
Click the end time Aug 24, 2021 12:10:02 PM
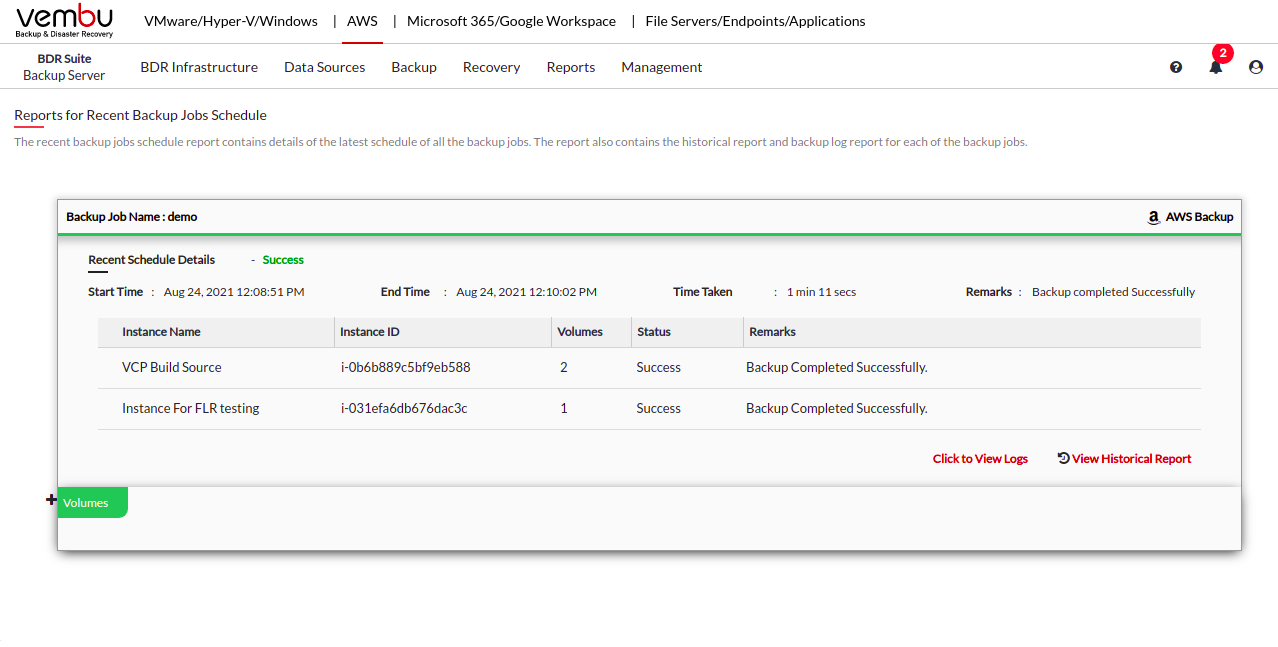point(527,292)
